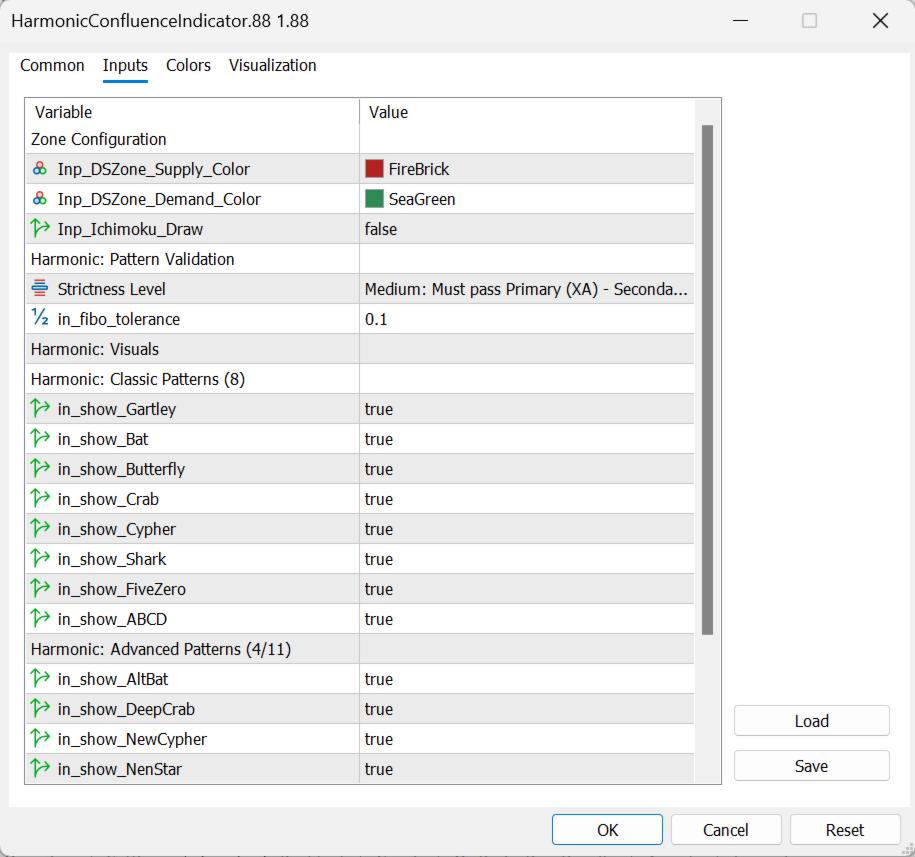Click the arrow icon beside in_show_Butterfly
The width and height of the screenshot is (915, 857).
click(40, 469)
